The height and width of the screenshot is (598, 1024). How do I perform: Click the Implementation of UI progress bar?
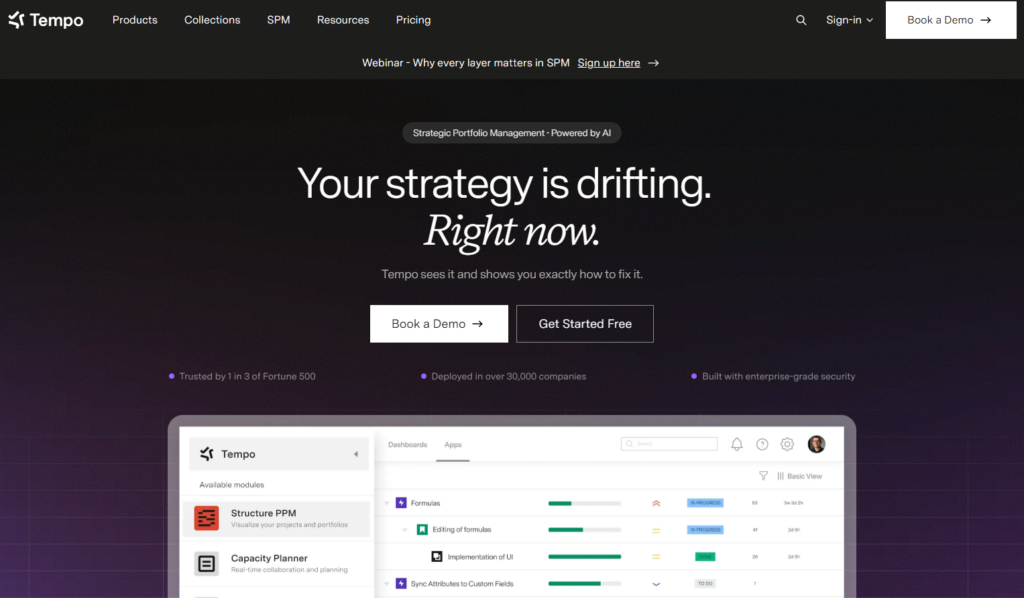coord(584,557)
